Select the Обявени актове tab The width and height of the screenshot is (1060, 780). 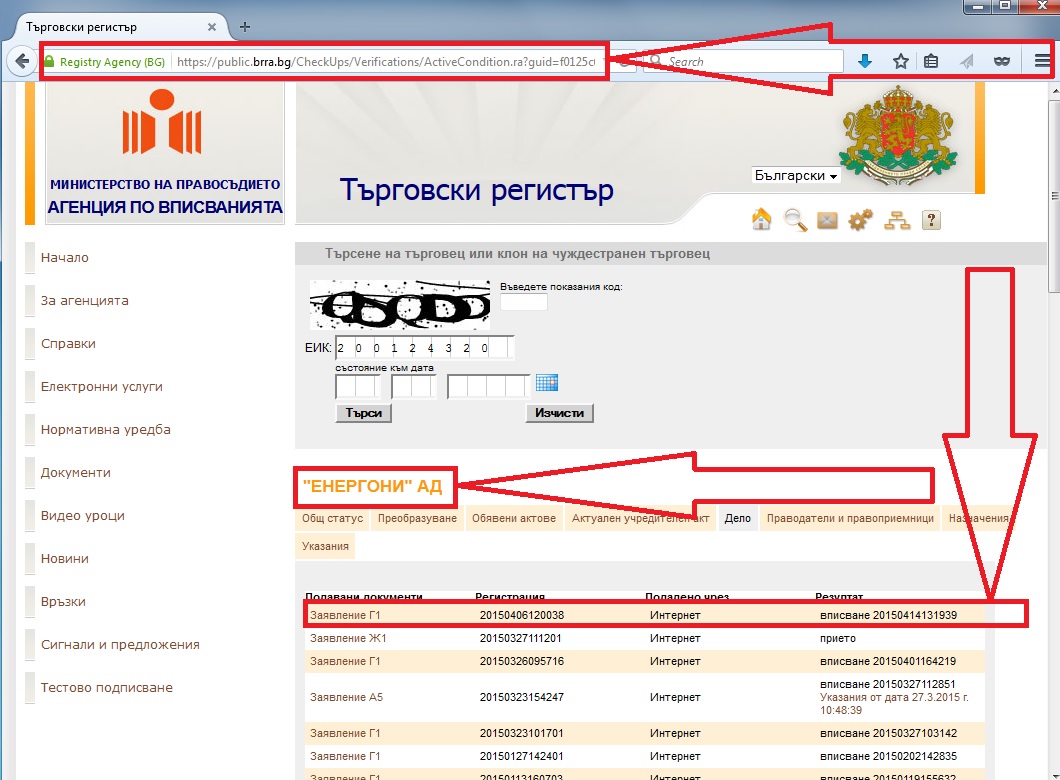click(x=514, y=518)
